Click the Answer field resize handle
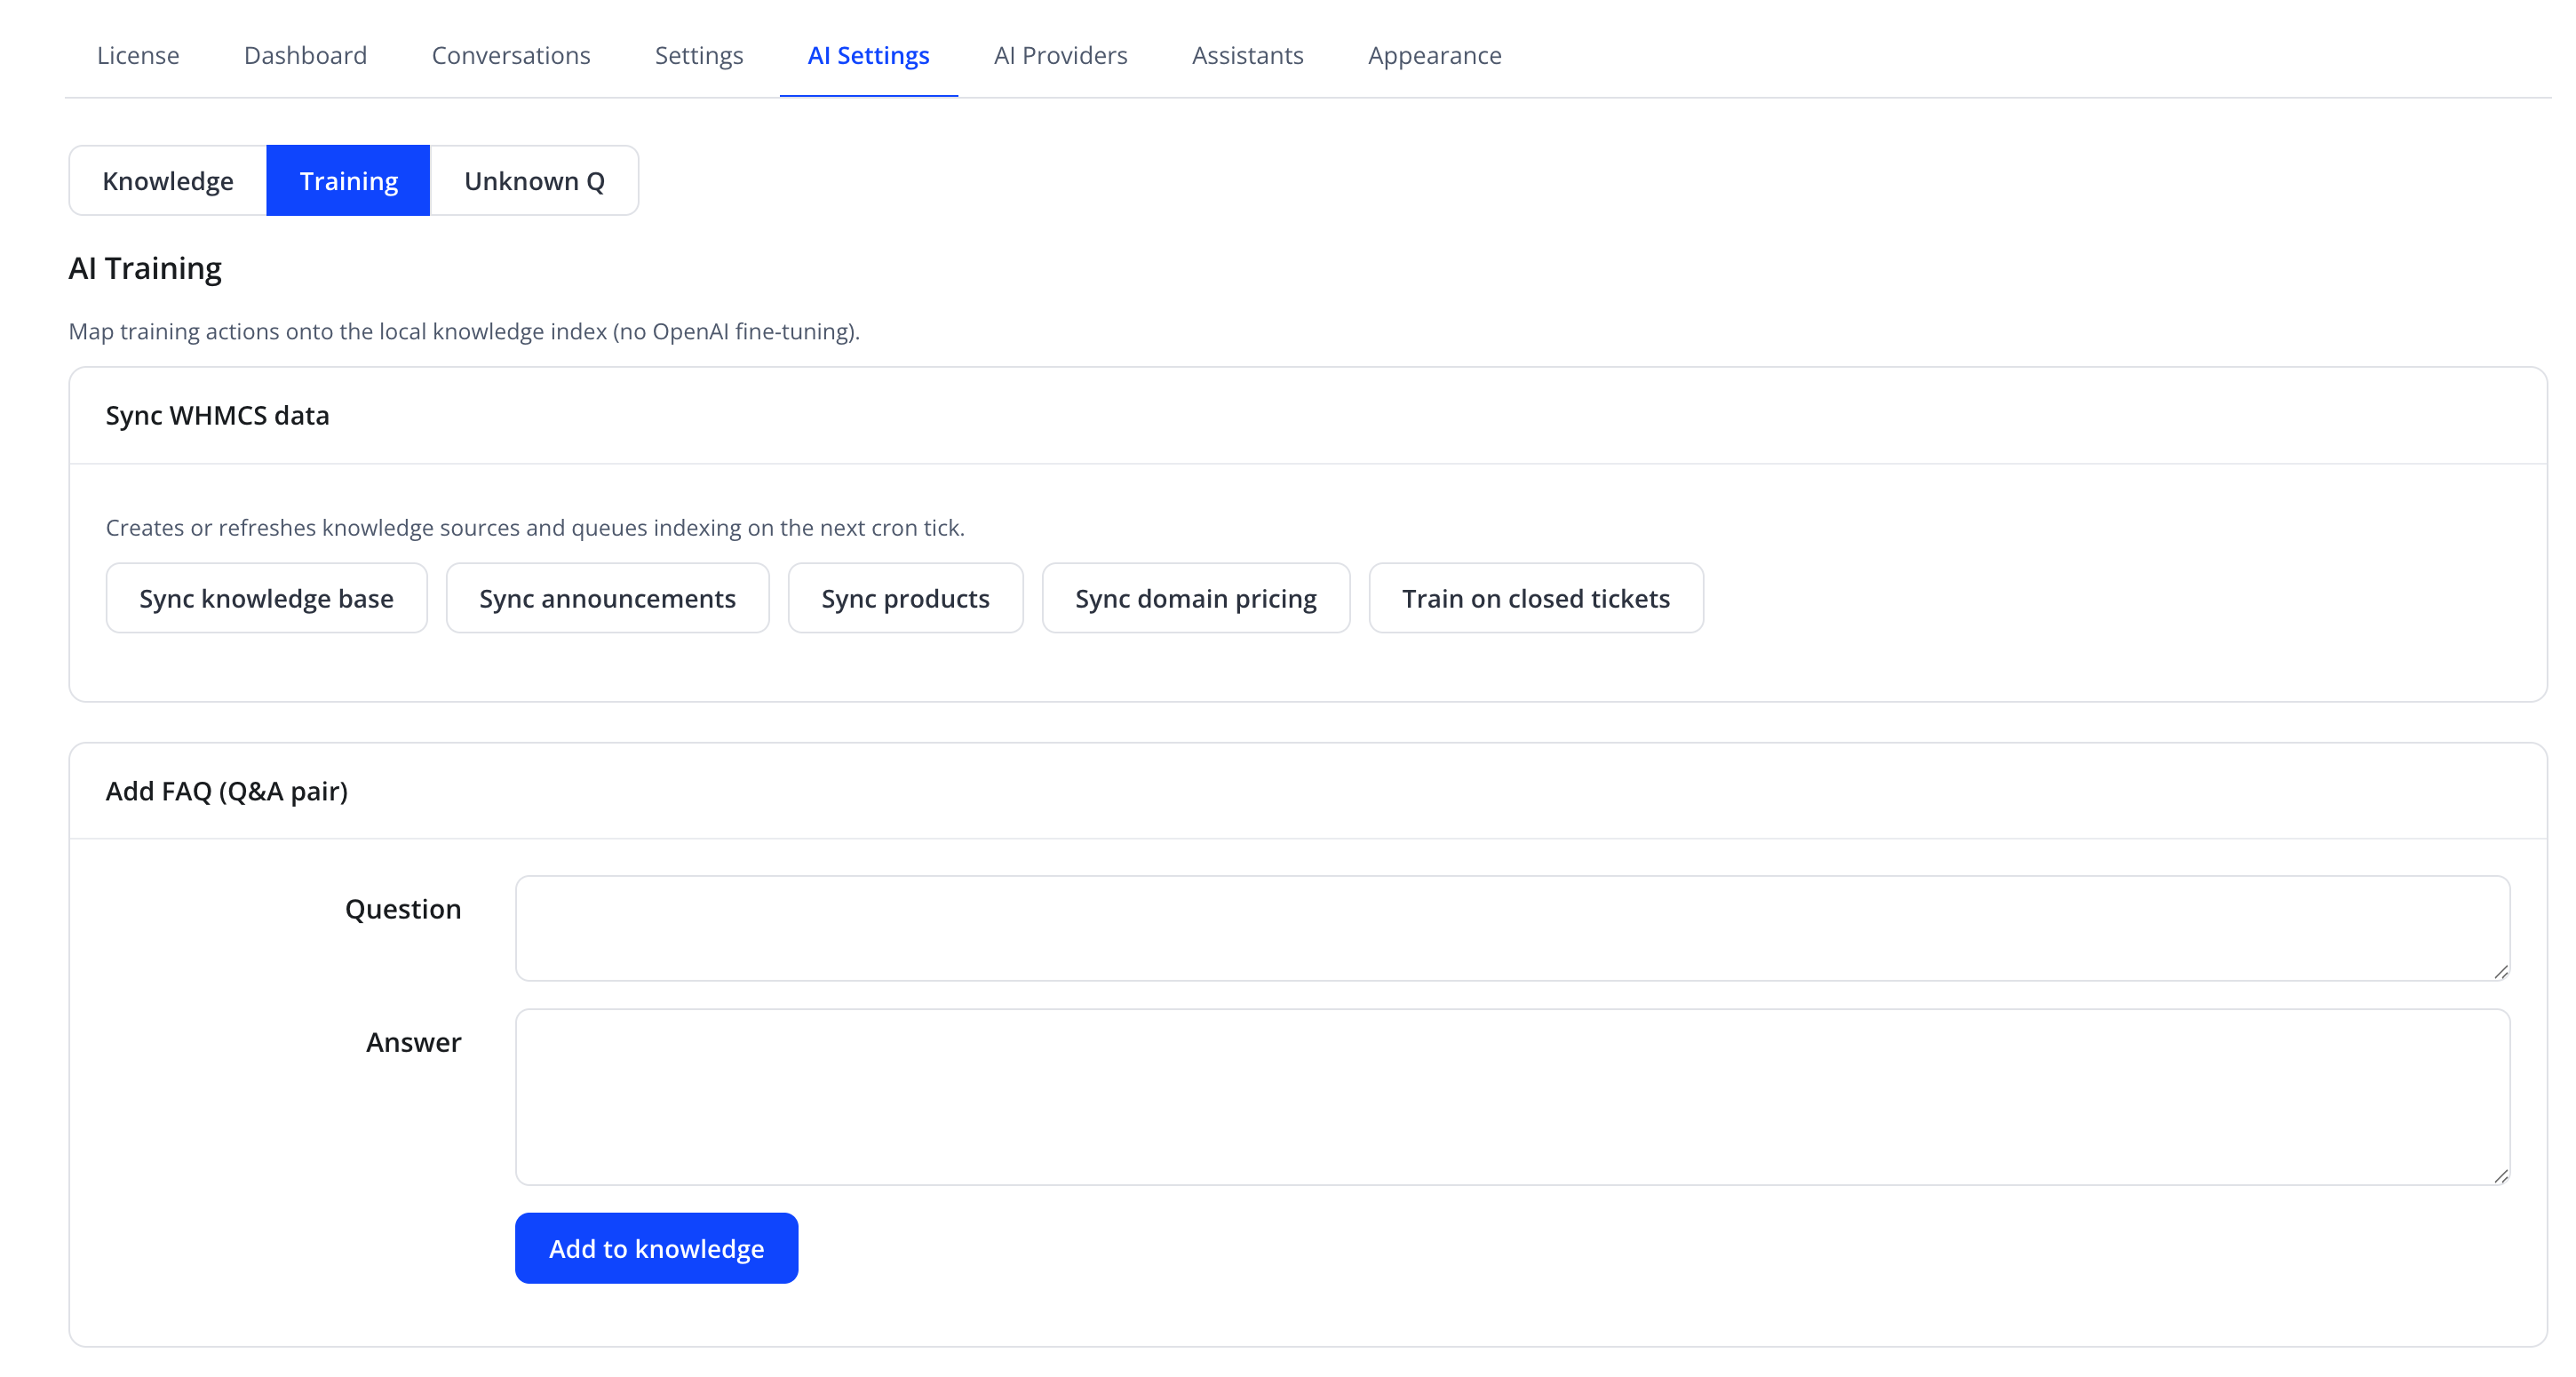The height and width of the screenshot is (1377, 2576). point(2500,1176)
